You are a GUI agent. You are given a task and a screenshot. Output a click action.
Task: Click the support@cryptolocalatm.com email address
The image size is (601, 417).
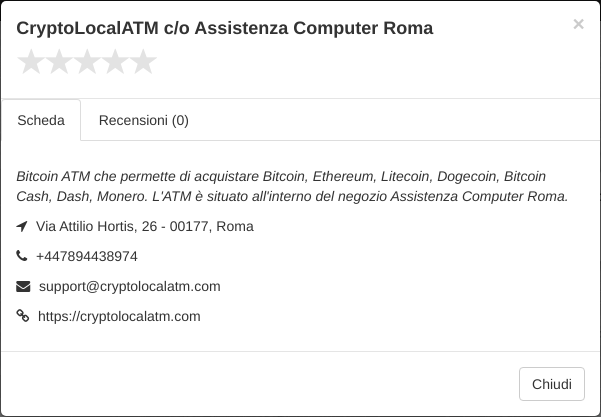point(130,287)
